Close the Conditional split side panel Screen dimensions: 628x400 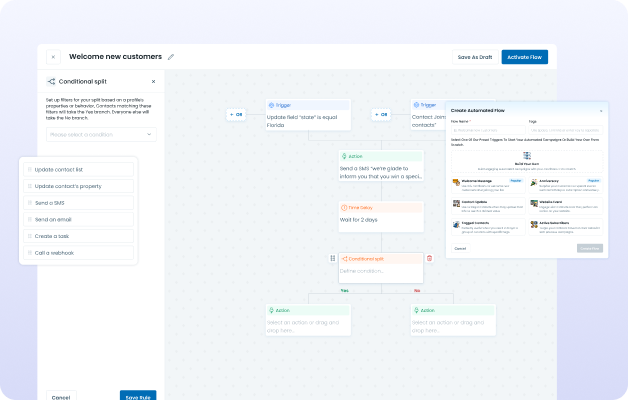pyautogui.click(x=153, y=81)
